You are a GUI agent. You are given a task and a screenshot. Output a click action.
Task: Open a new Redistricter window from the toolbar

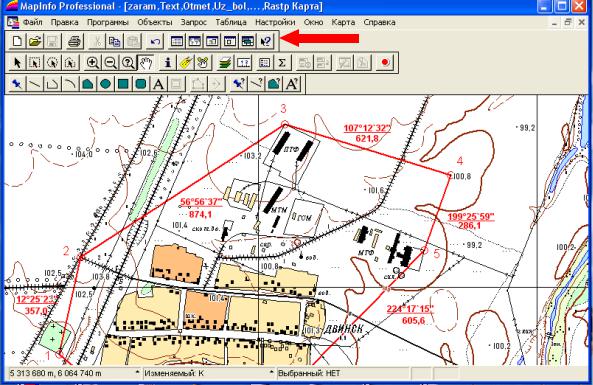point(248,41)
